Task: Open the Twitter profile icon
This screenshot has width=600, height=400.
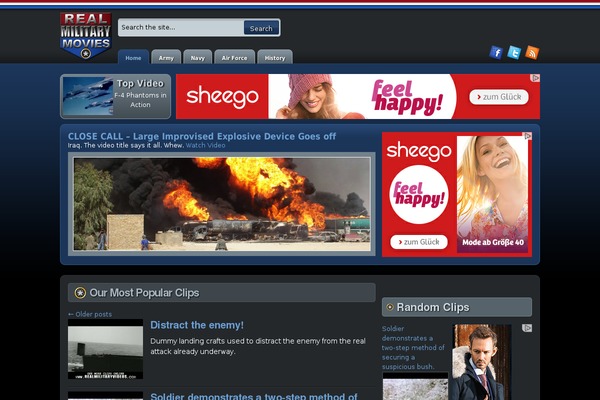Action: [x=514, y=52]
